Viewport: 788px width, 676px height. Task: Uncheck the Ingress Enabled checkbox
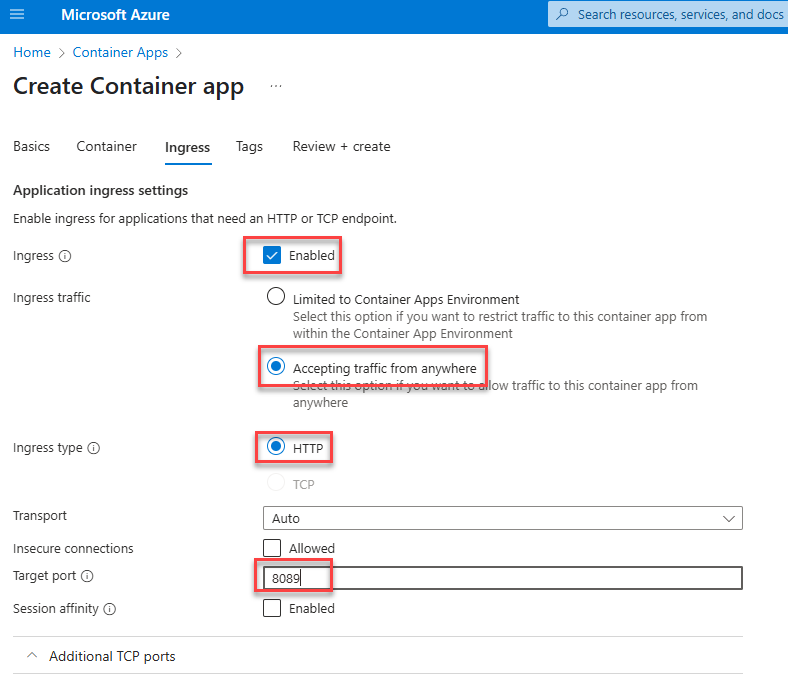point(273,255)
